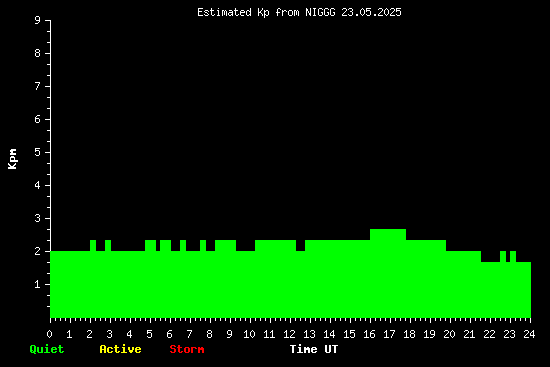Click the Kp value 7 label
550x367 pixels.
click(x=38, y=86)
